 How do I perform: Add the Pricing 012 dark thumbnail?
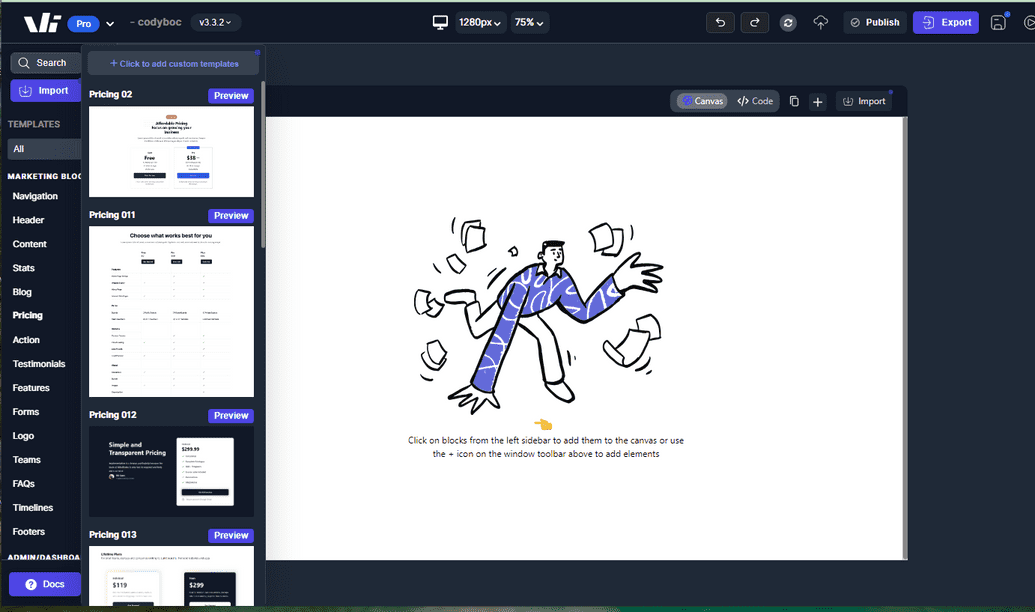(172, 471)
